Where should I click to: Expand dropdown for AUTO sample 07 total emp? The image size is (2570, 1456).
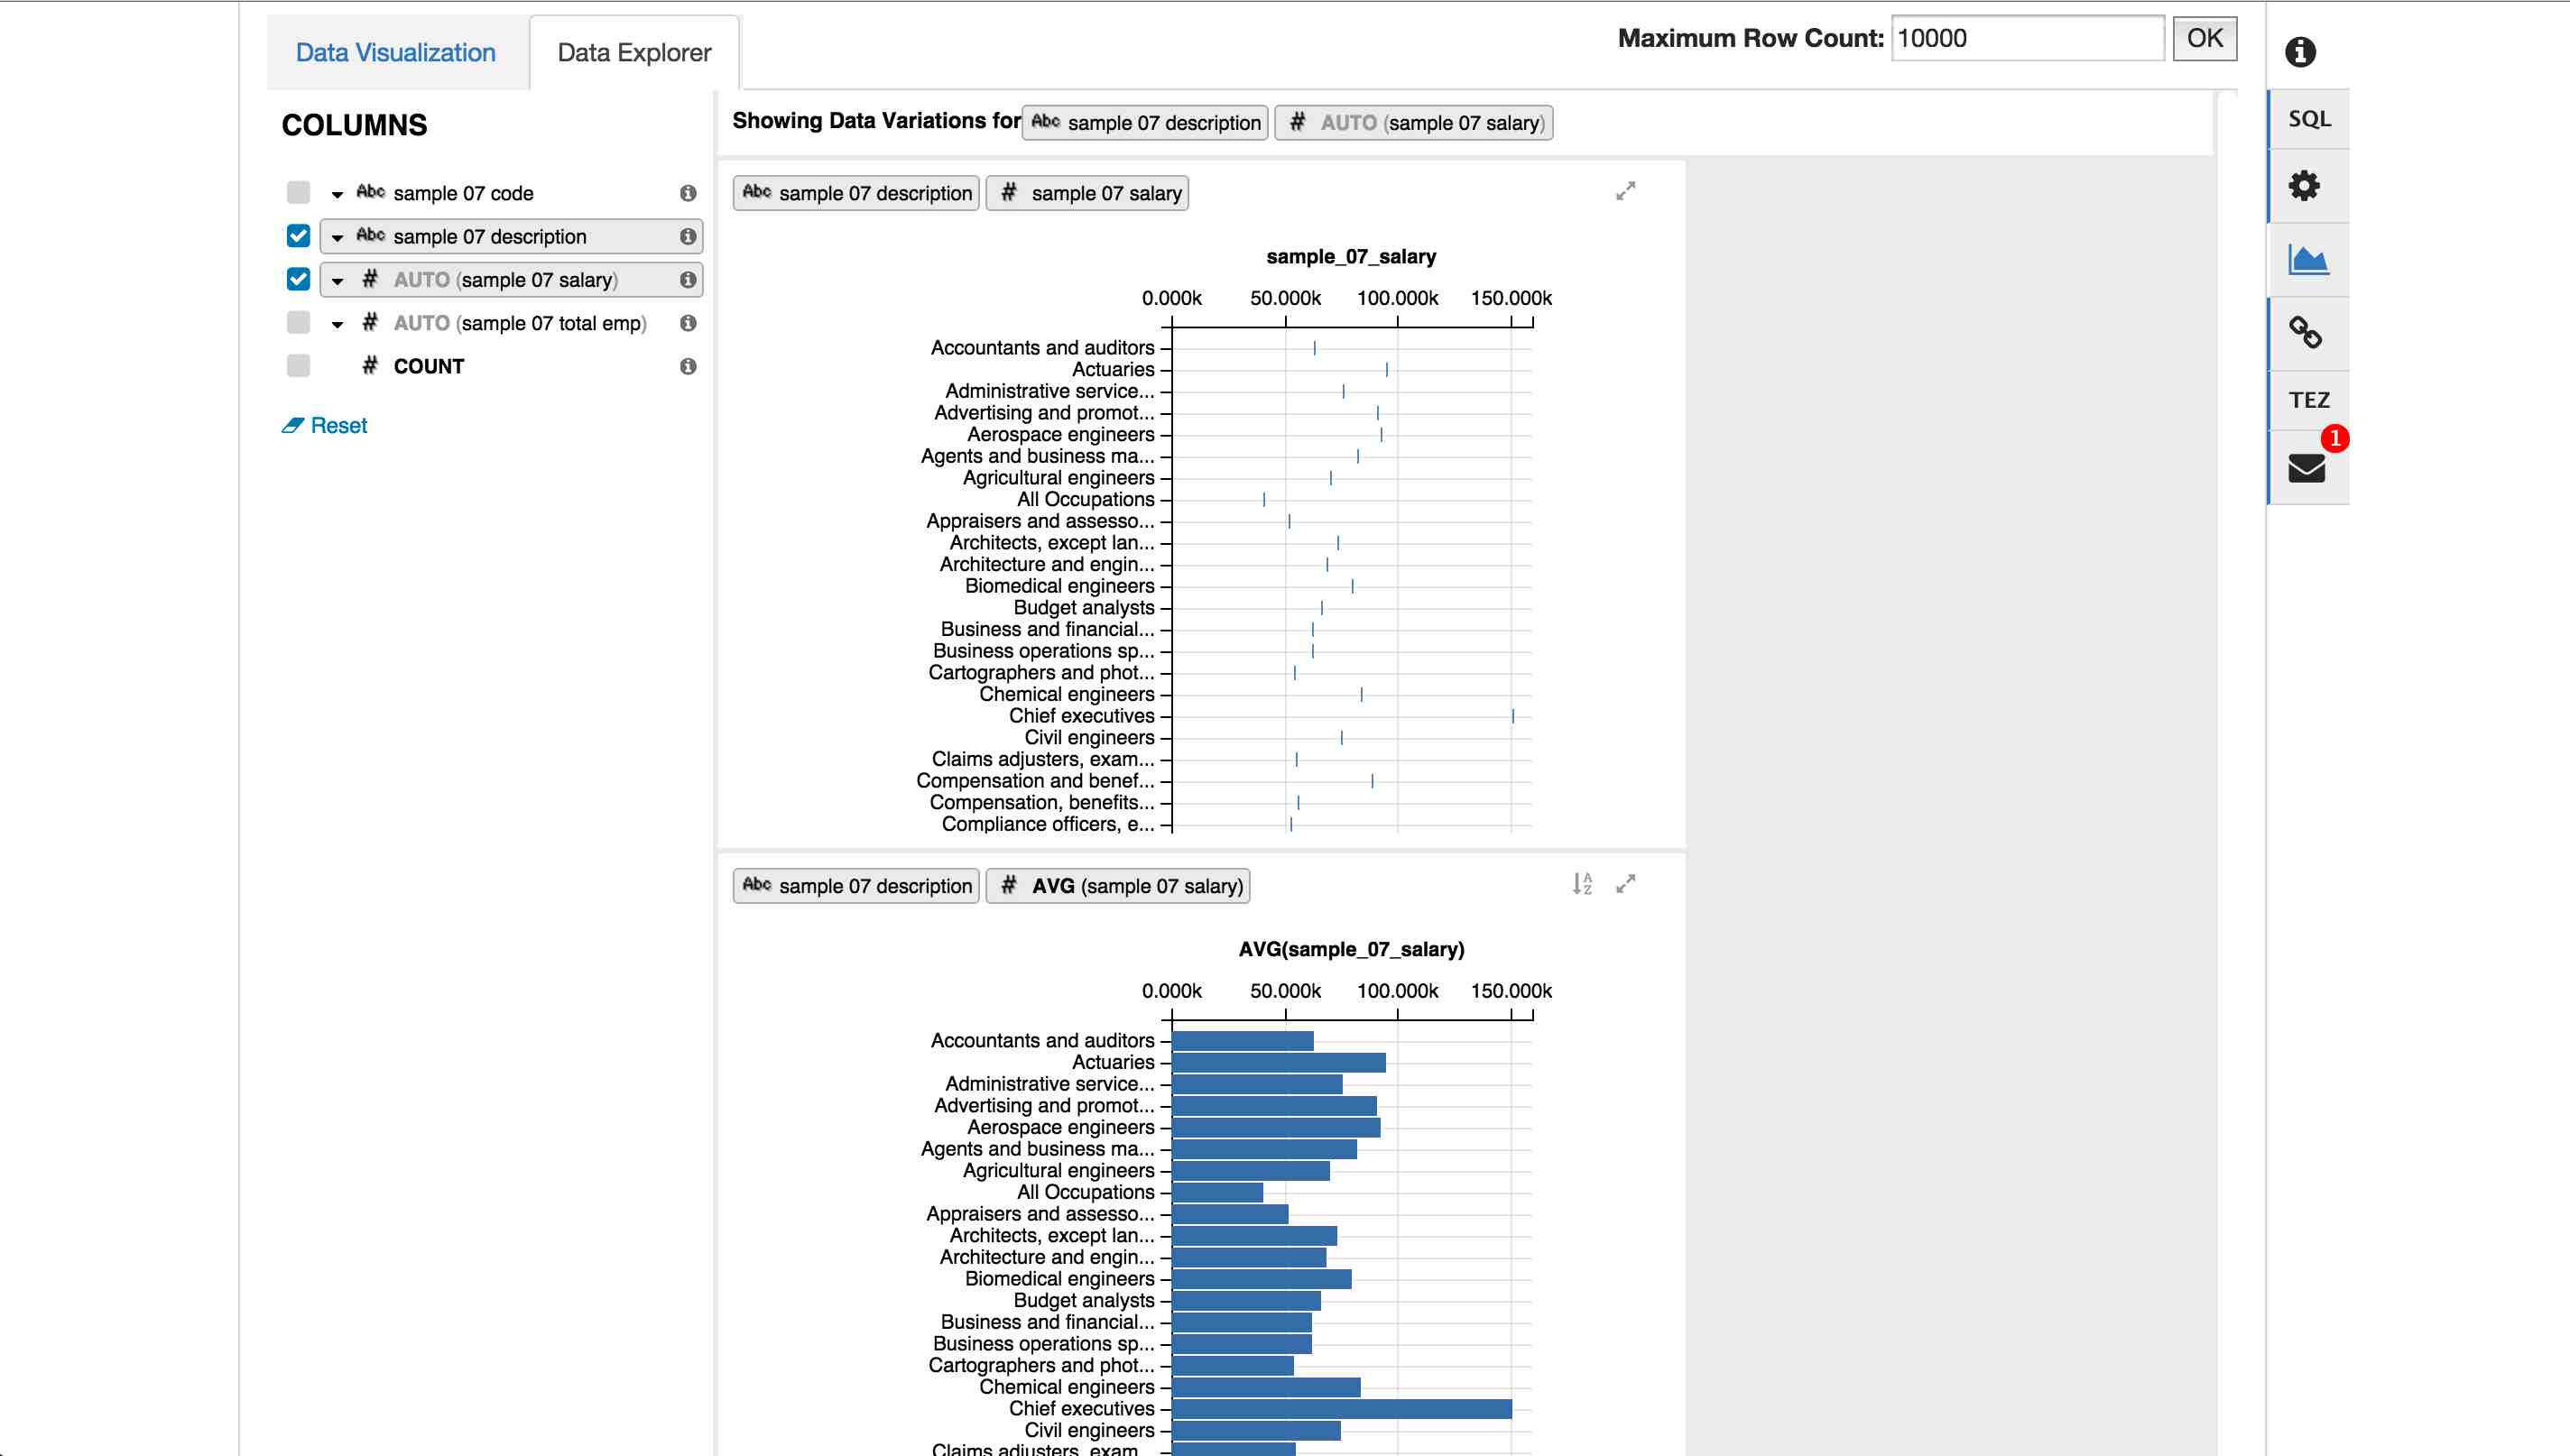(338, 323)
